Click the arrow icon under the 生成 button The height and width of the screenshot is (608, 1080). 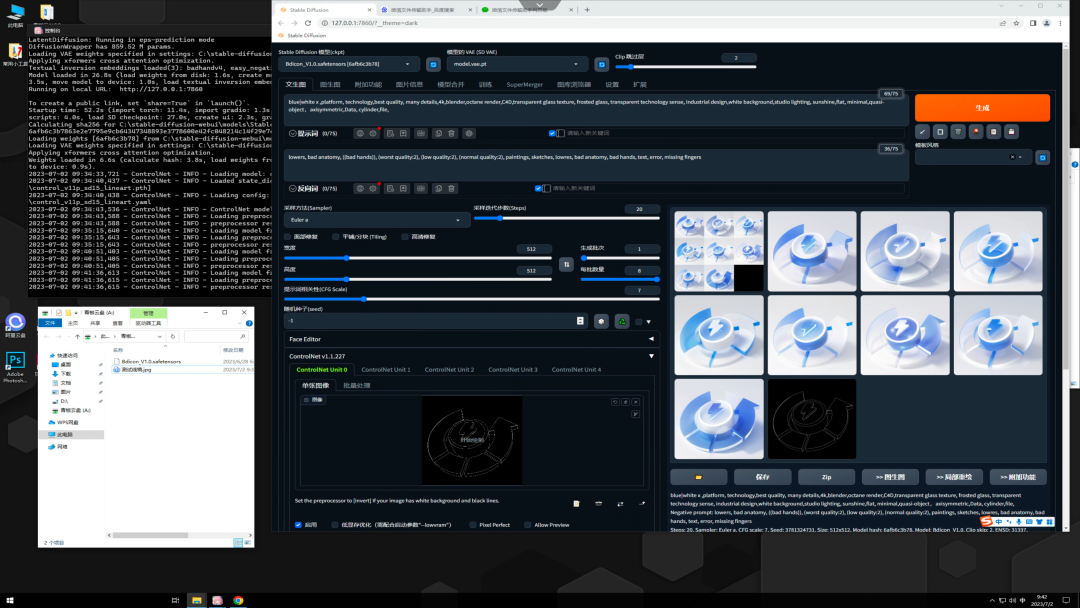922,132
